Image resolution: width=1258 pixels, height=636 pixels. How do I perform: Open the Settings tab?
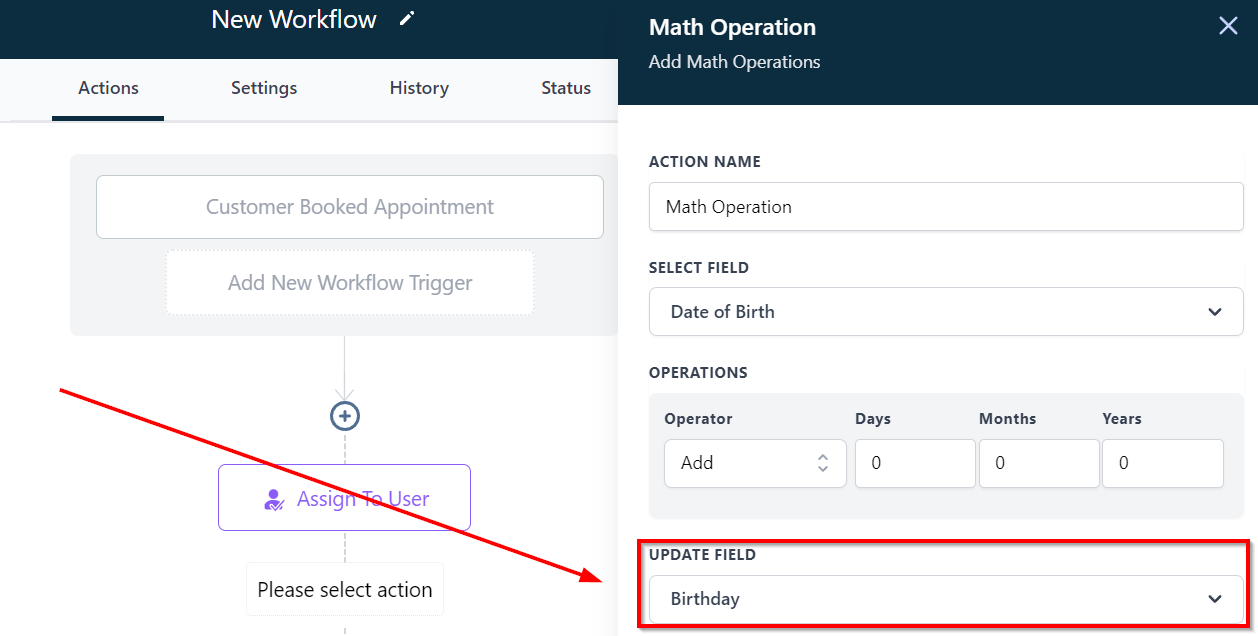264,88
